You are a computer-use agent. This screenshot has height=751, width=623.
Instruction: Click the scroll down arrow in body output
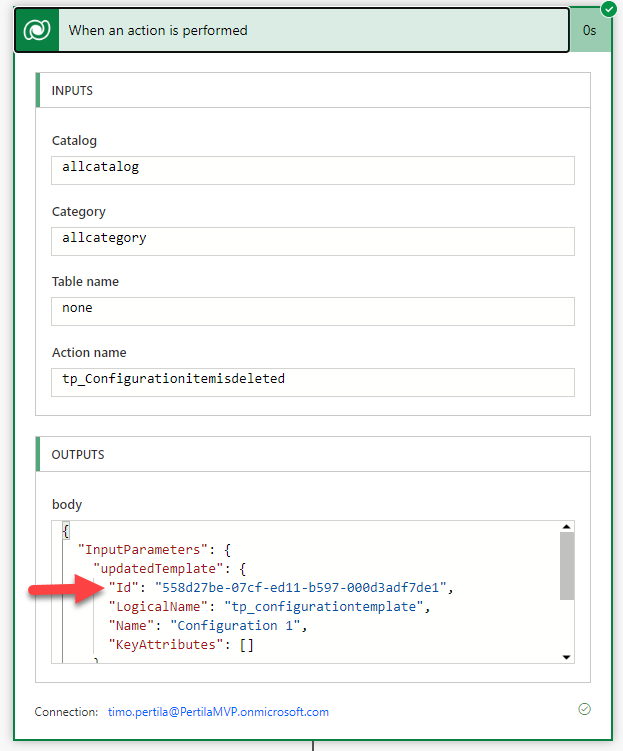point(567,656)
